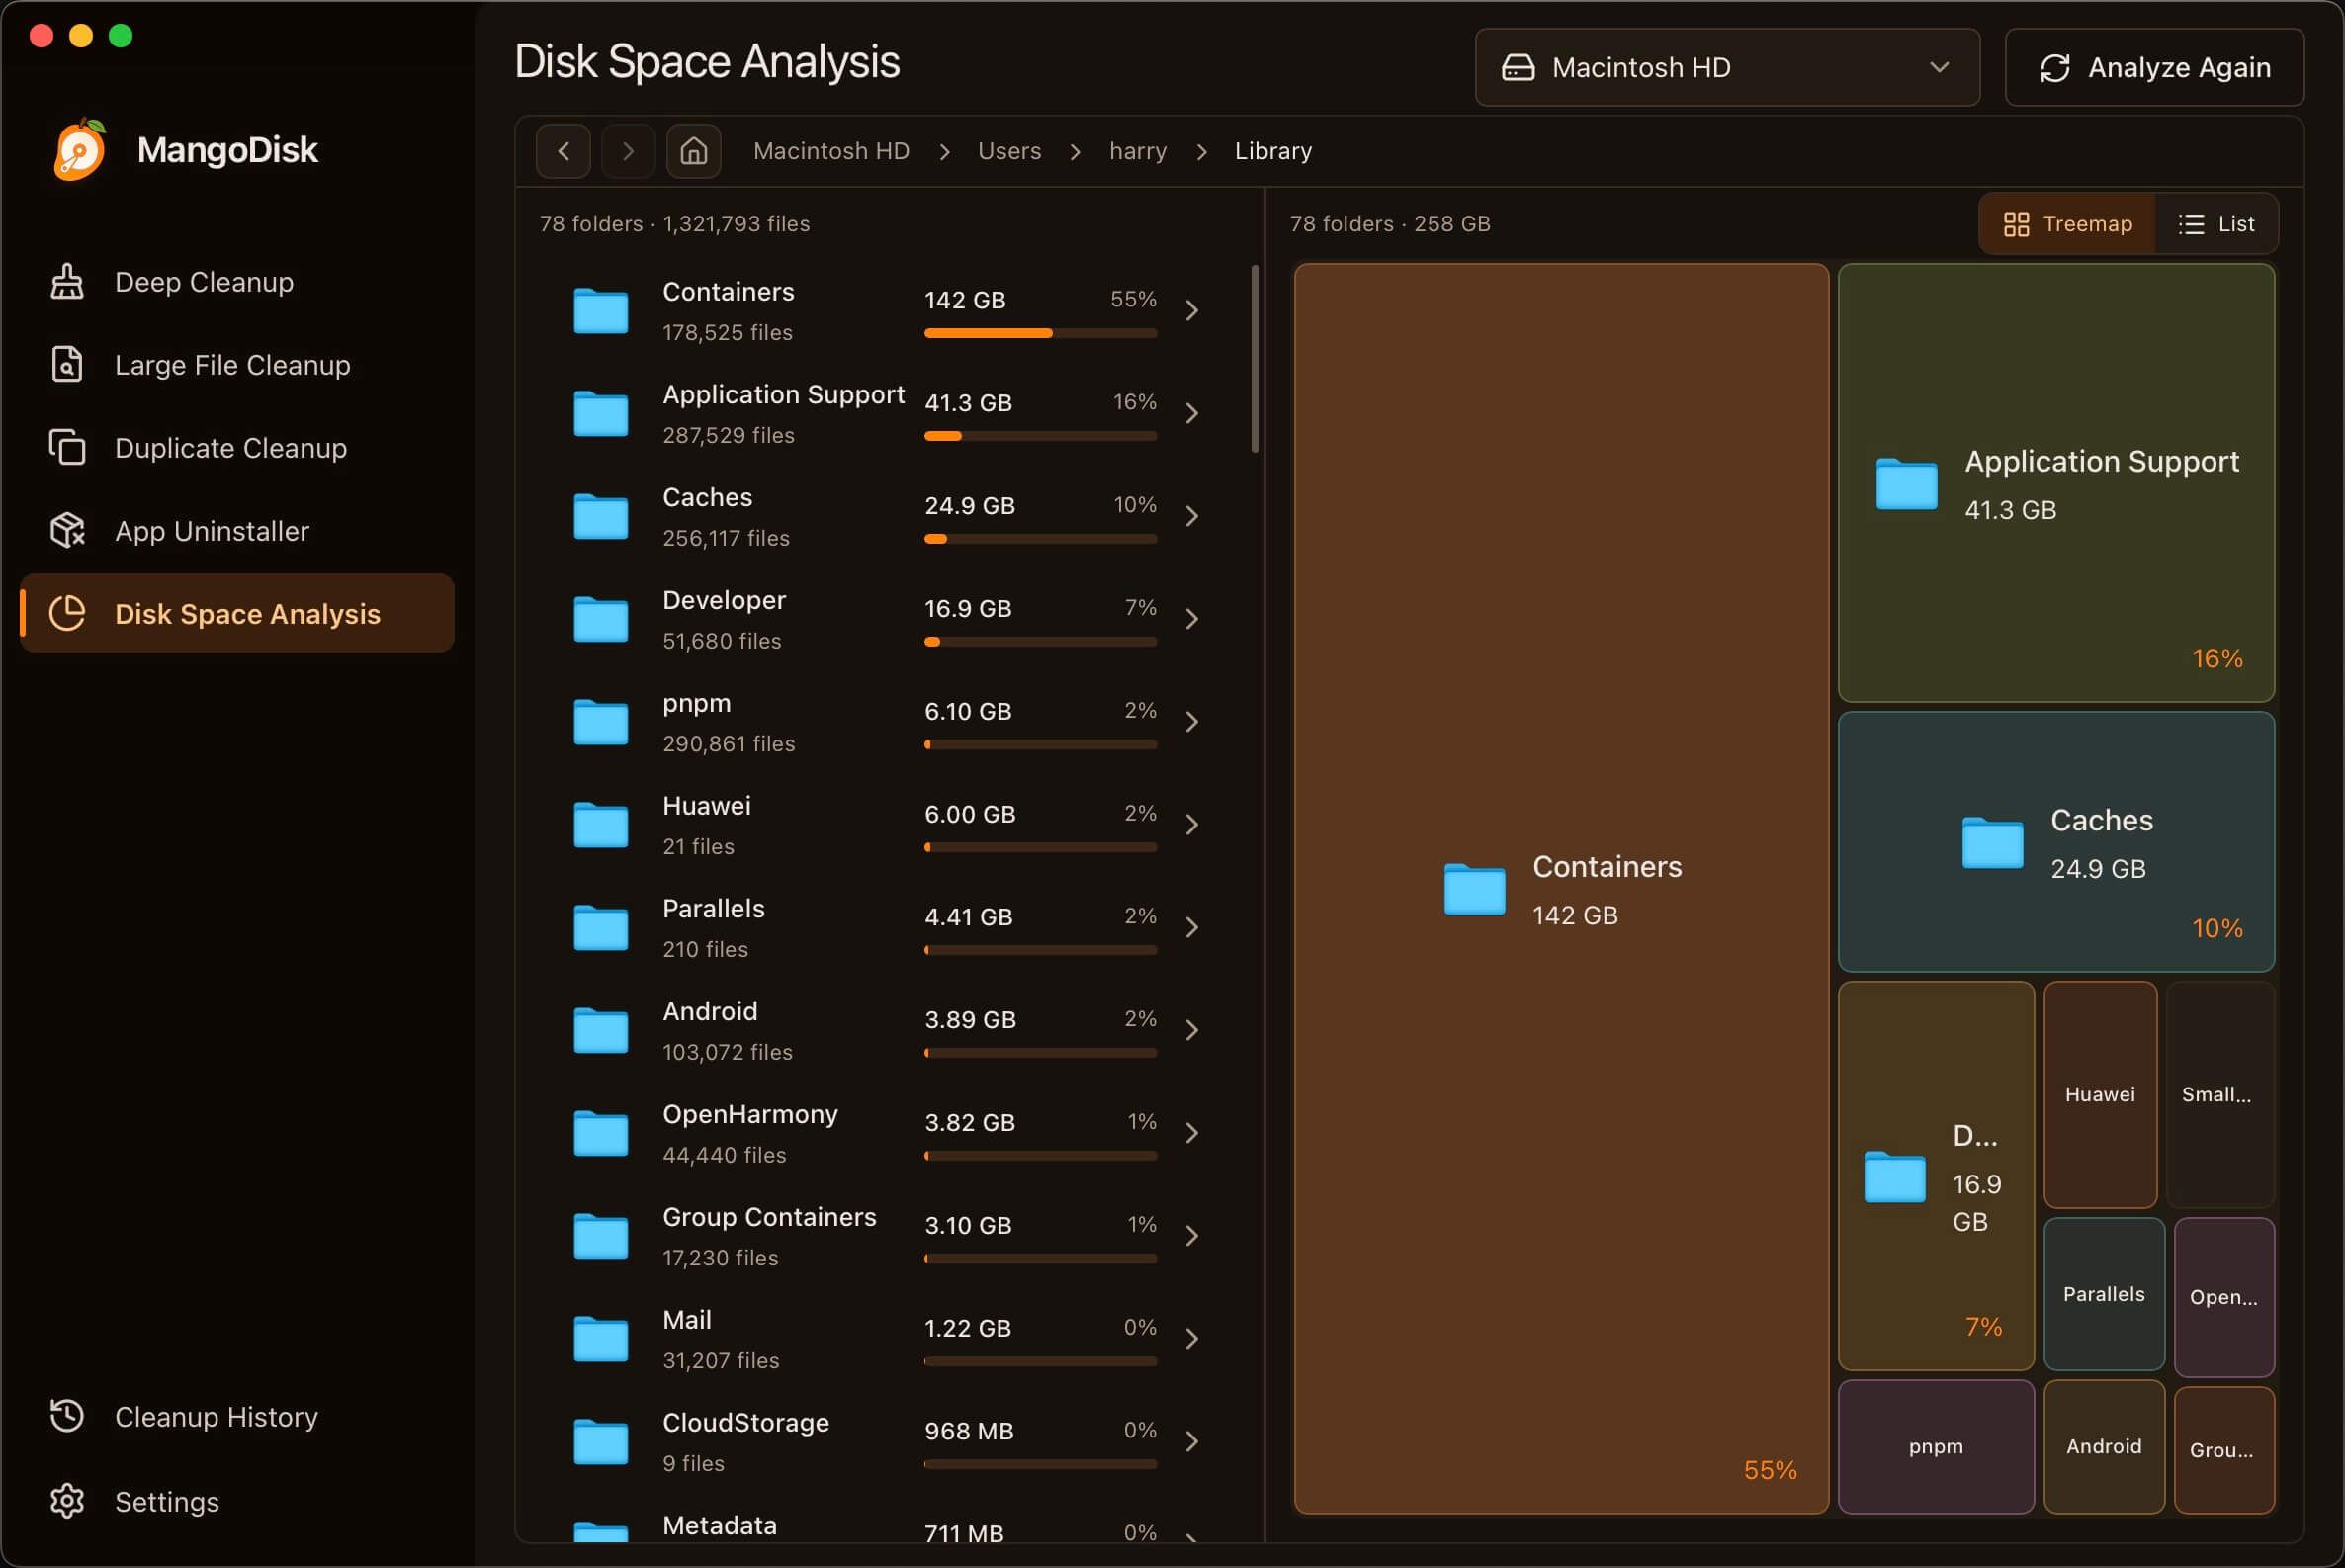Click the home folder navigation icon

pos(694,151)
